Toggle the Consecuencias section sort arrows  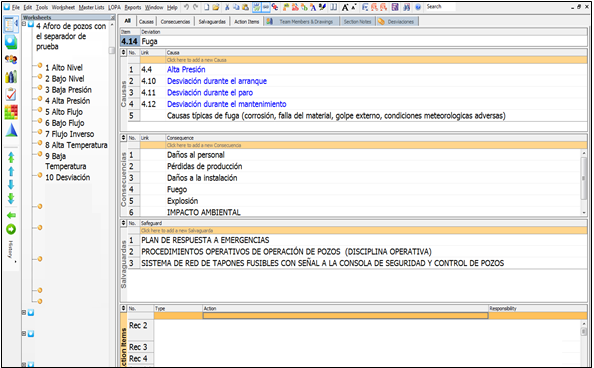pyautogui.click(x=123, y=138)
